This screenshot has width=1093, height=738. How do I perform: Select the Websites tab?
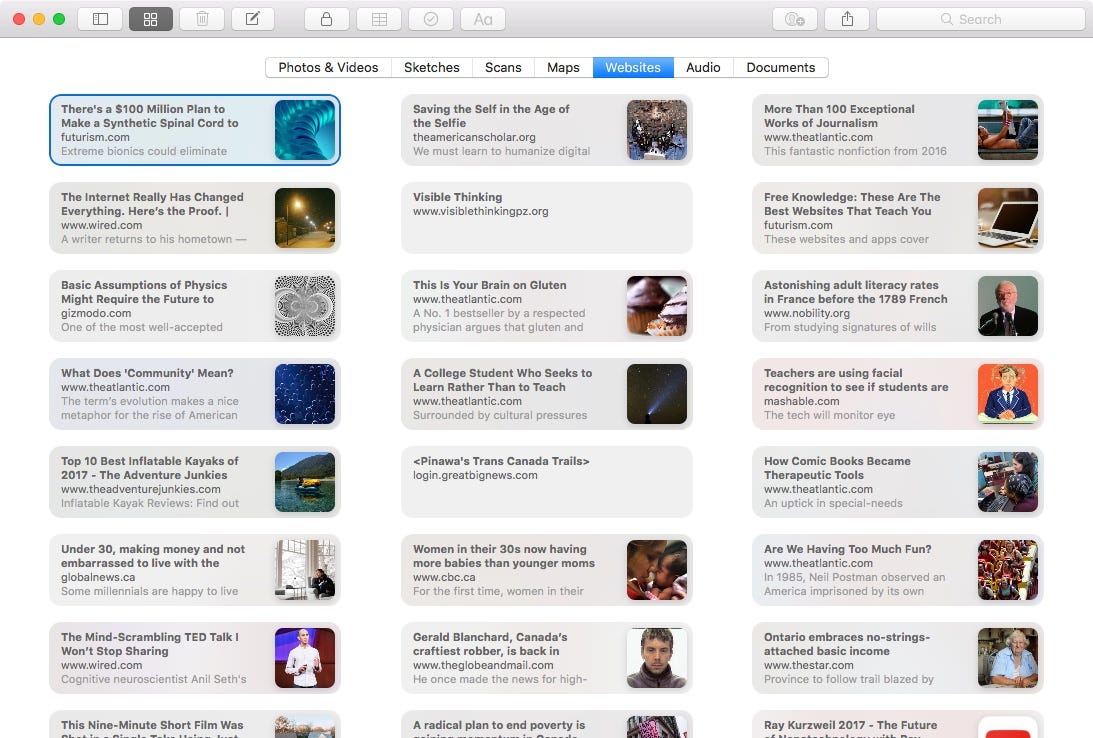(633, 68)
